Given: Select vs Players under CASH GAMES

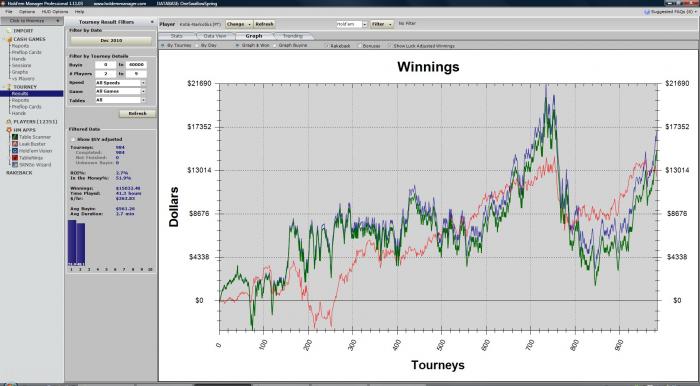Looking at the screenshot, I should coord(23,79).
